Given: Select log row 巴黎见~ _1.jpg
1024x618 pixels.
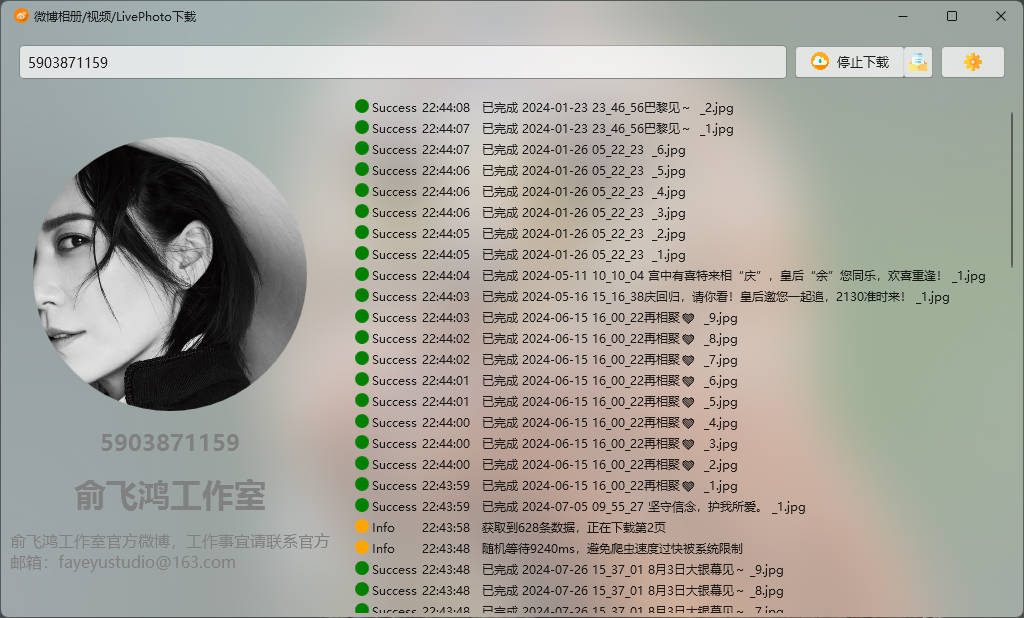Looking at the screenshot, I should coord(545,129).
